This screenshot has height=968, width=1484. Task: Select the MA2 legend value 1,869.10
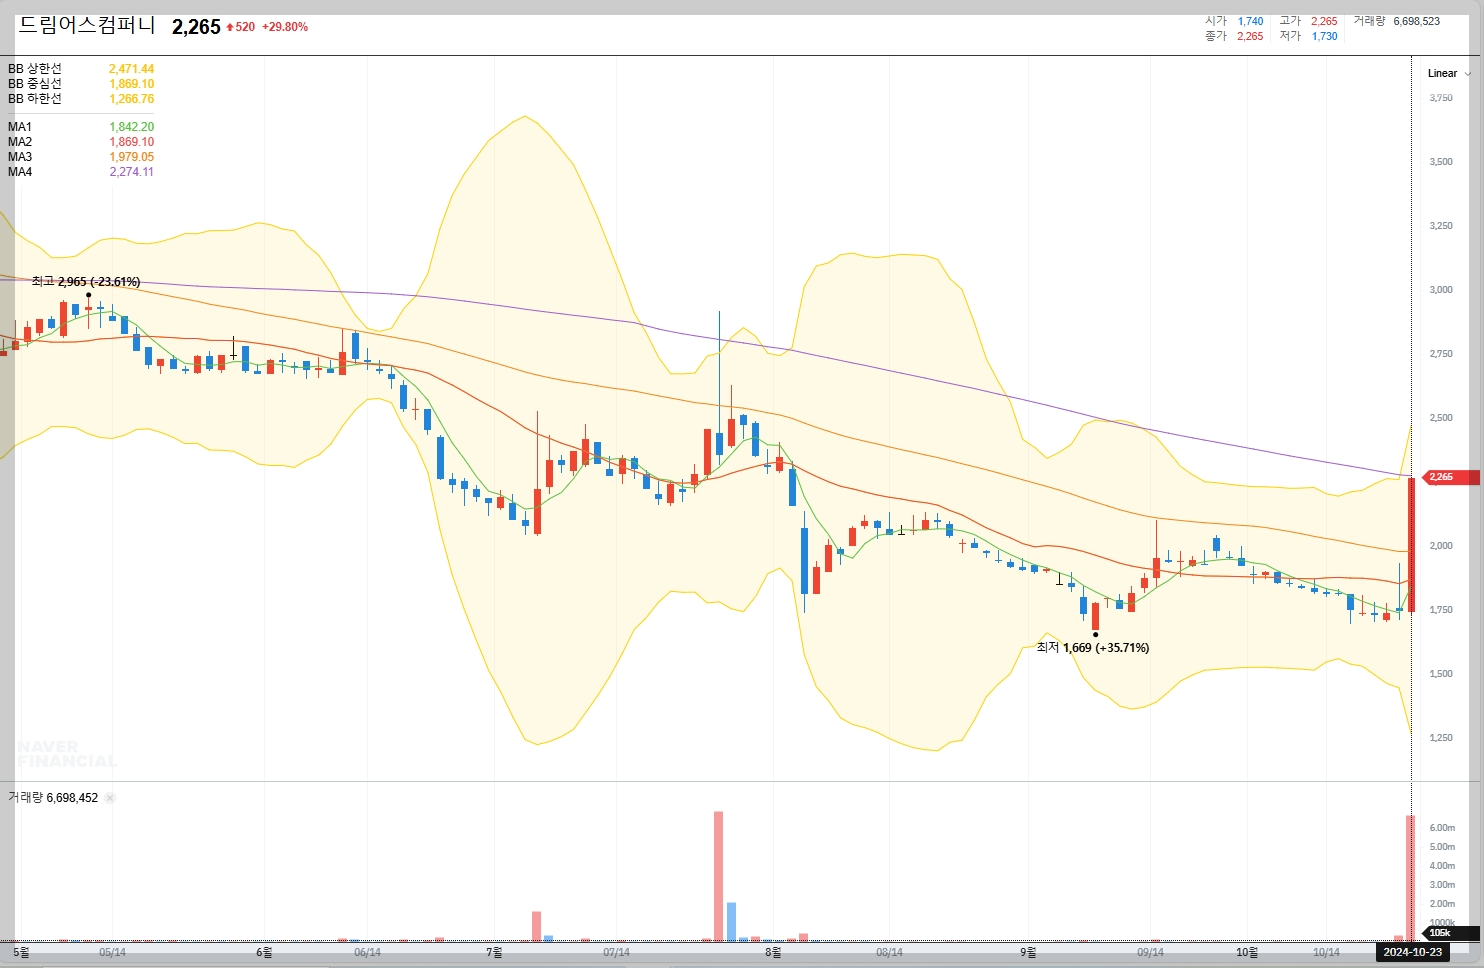[x=131, y=142]
